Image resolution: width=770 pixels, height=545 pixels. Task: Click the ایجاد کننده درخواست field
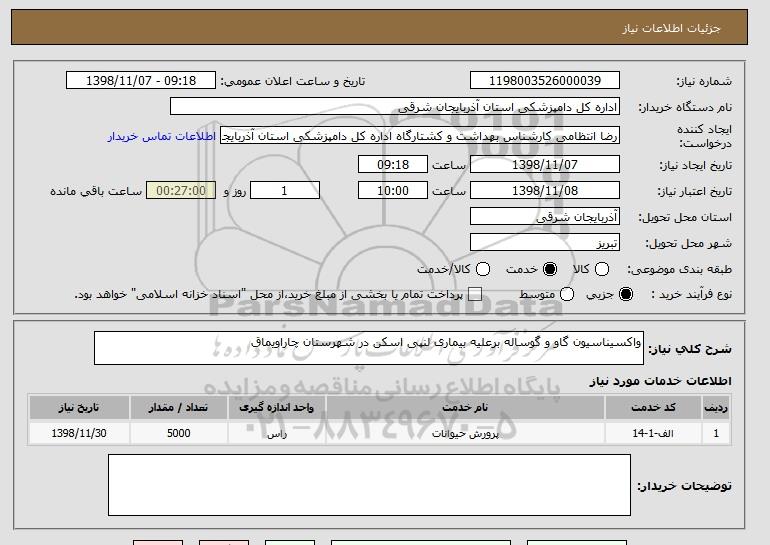click(420, 136)
